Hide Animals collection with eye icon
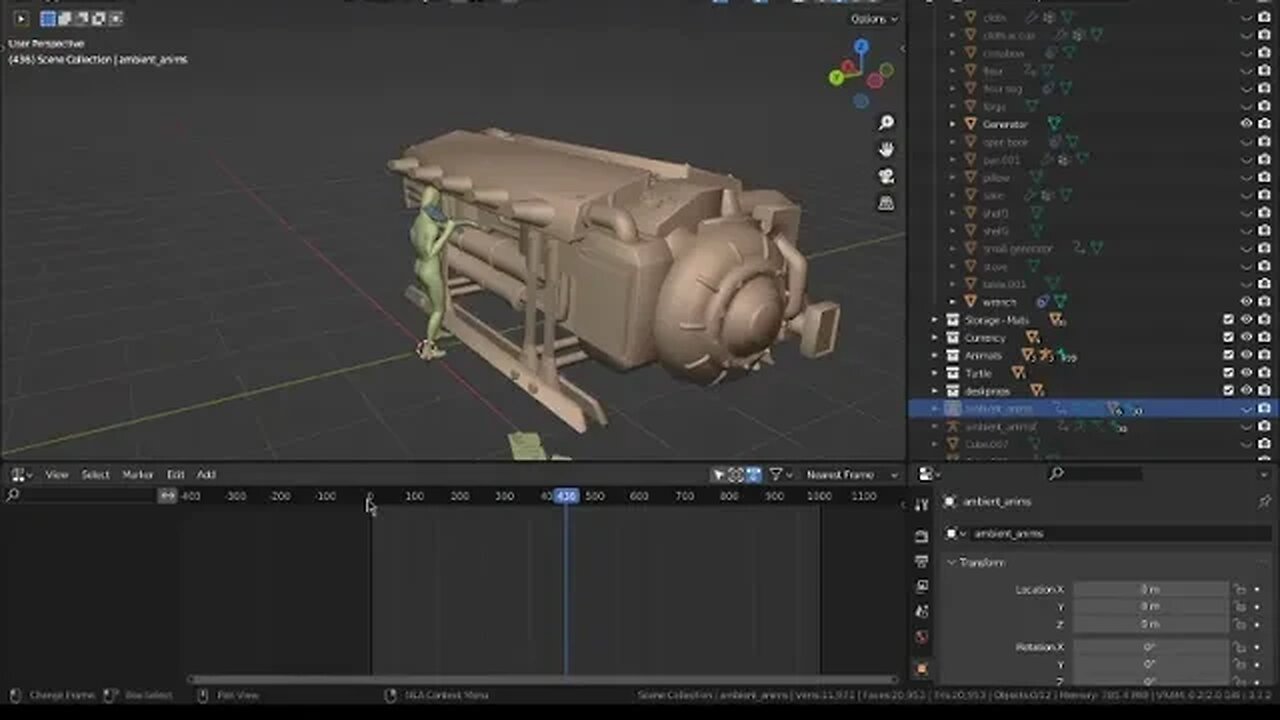The width and height of the screenshot is (1280, 720). [1246, 355]
